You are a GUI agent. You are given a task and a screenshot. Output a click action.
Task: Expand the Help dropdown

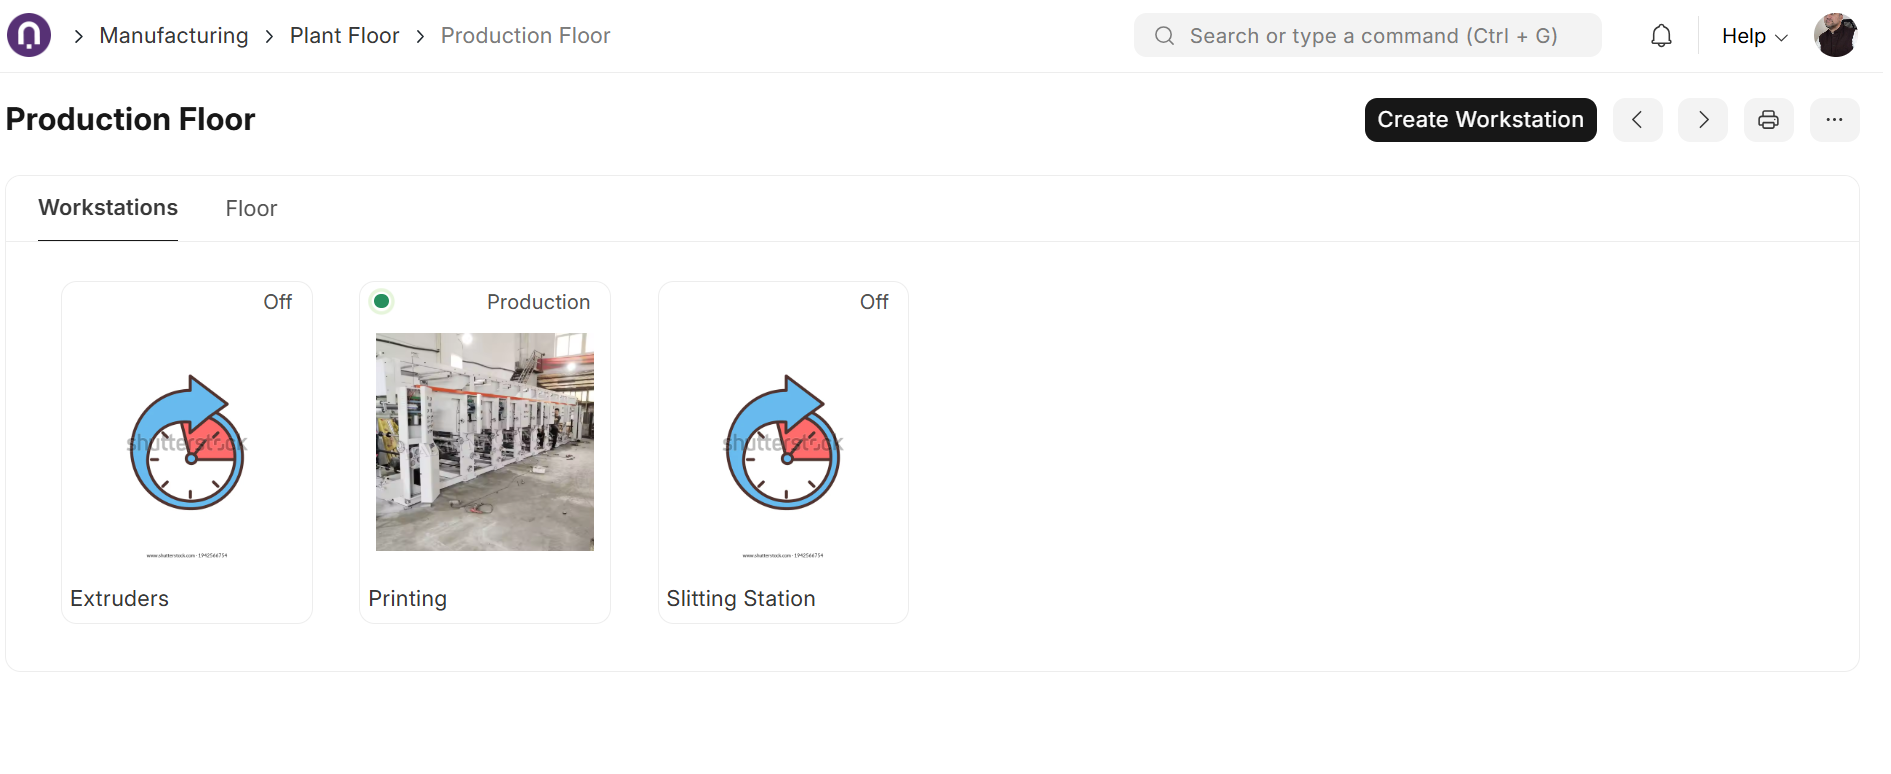click(1754, 36)
